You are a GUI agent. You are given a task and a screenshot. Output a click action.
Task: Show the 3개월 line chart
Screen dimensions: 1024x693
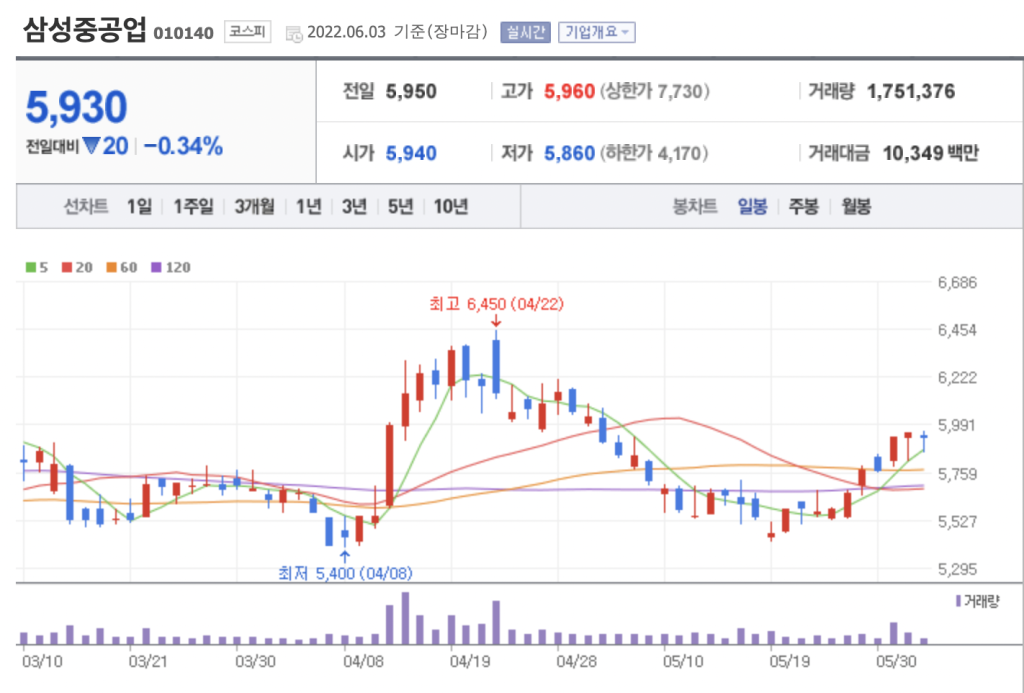257,207
